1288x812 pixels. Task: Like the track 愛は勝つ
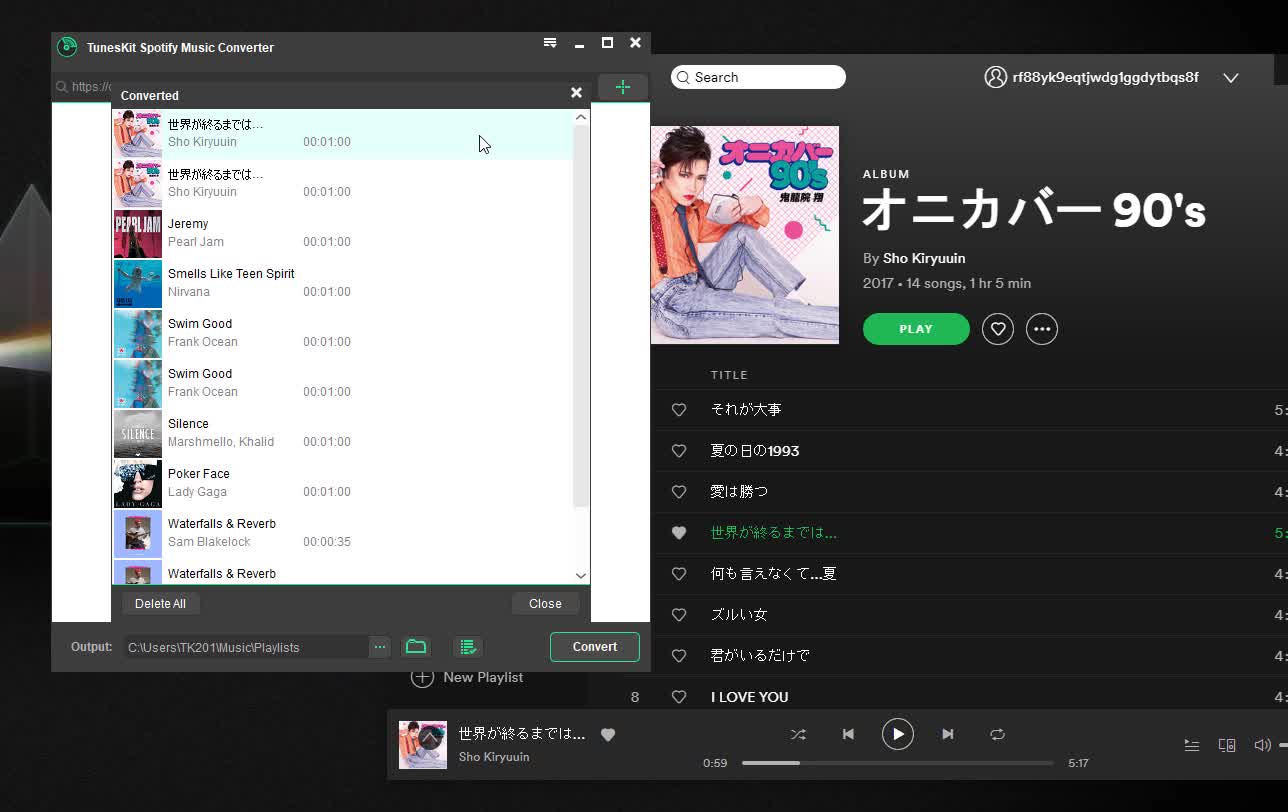click(679, 492)
